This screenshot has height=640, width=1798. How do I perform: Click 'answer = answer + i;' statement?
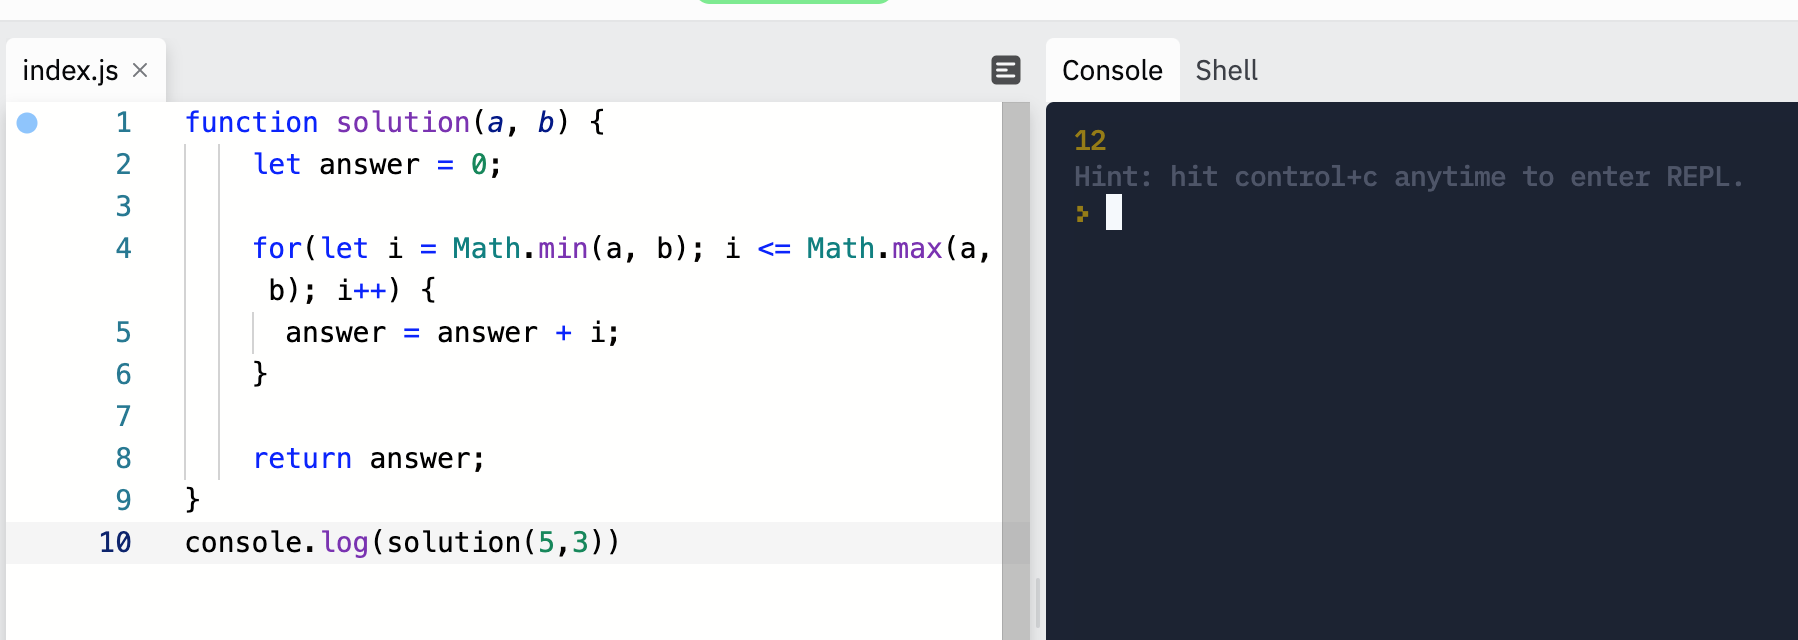[x=453, y=332]
